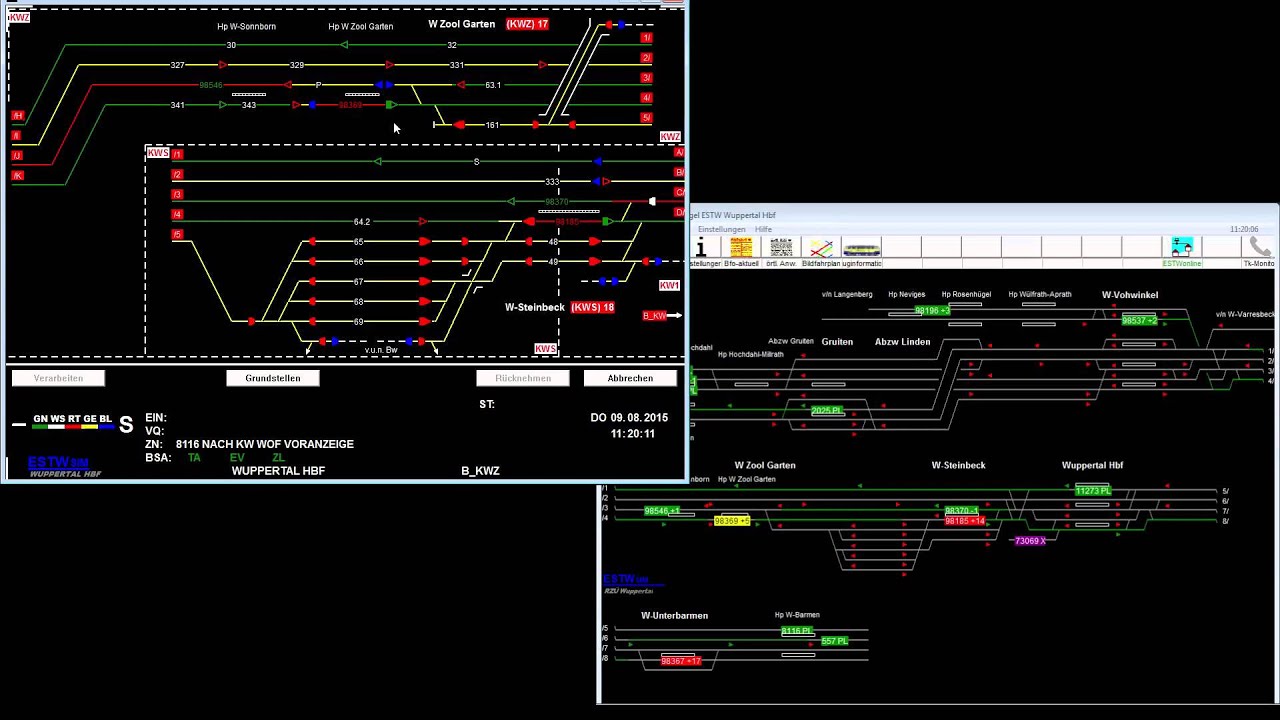Screen dimensions: 1280x720
Task: Click siding track number 69
Action: tap(358, 322)
